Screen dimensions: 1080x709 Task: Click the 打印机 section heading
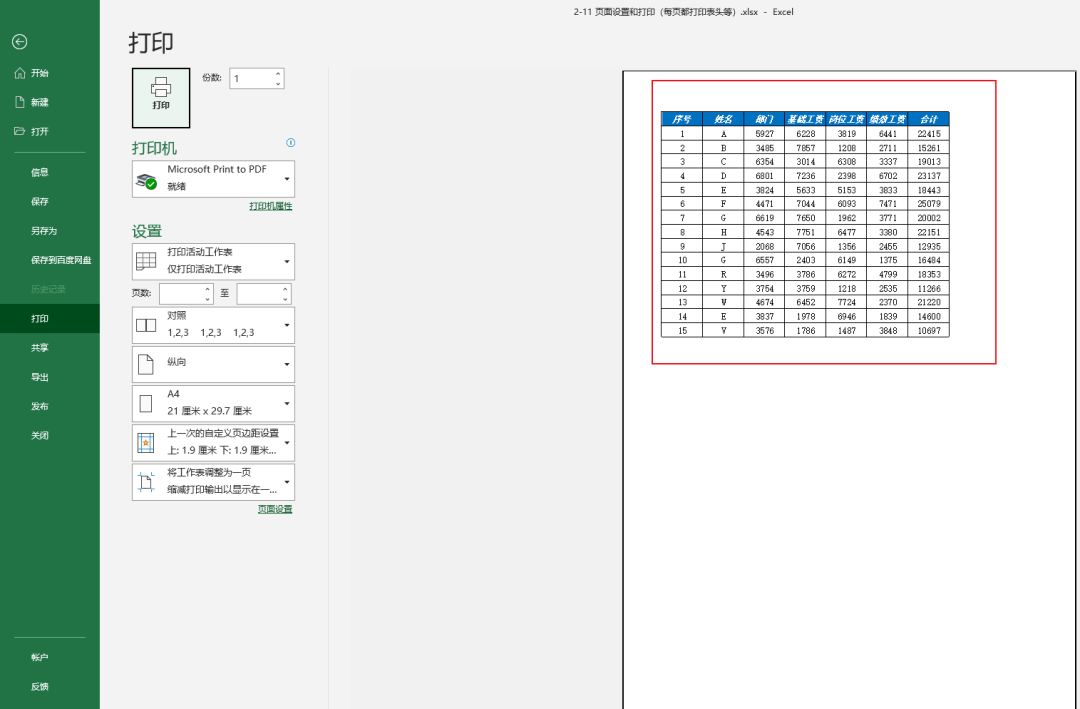click(154, 148)
